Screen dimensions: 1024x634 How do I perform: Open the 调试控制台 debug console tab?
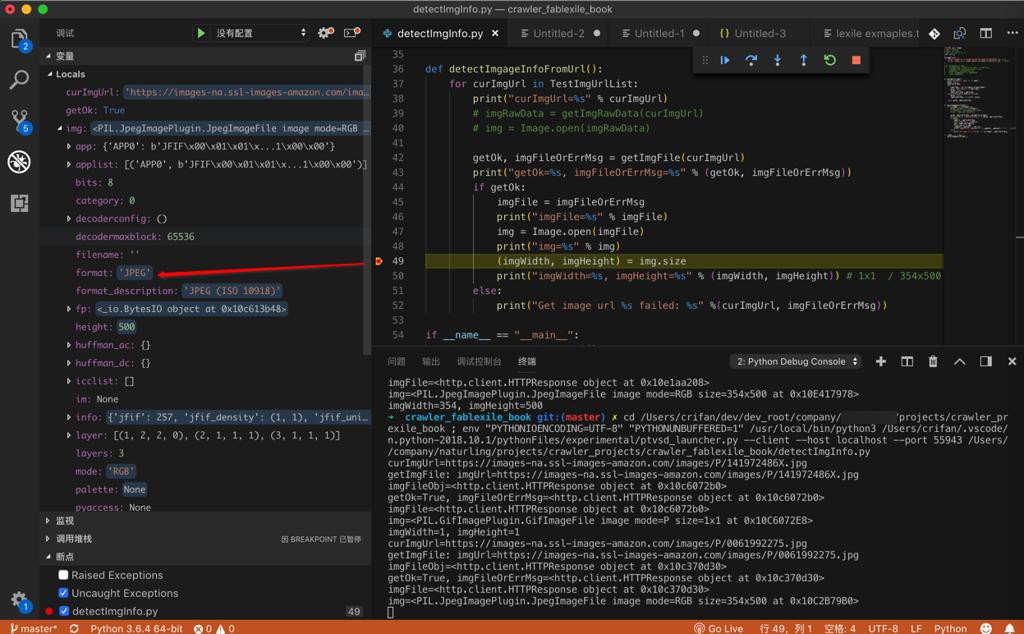(x=479, y=361)
